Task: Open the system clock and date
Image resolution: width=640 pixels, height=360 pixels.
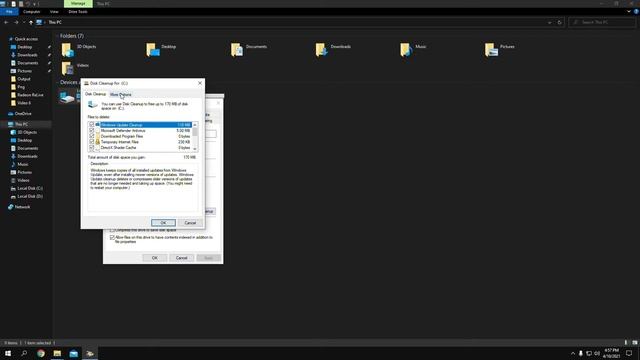Action: pos(611,353)
